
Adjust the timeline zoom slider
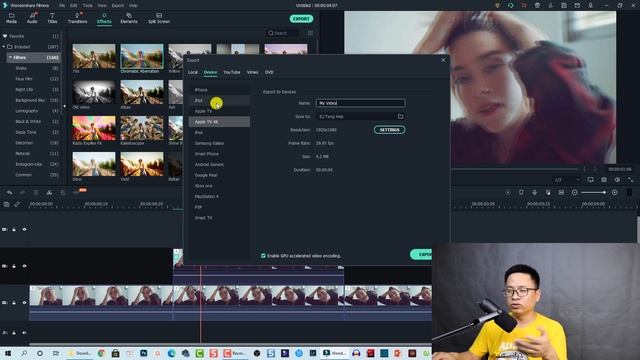594,192
